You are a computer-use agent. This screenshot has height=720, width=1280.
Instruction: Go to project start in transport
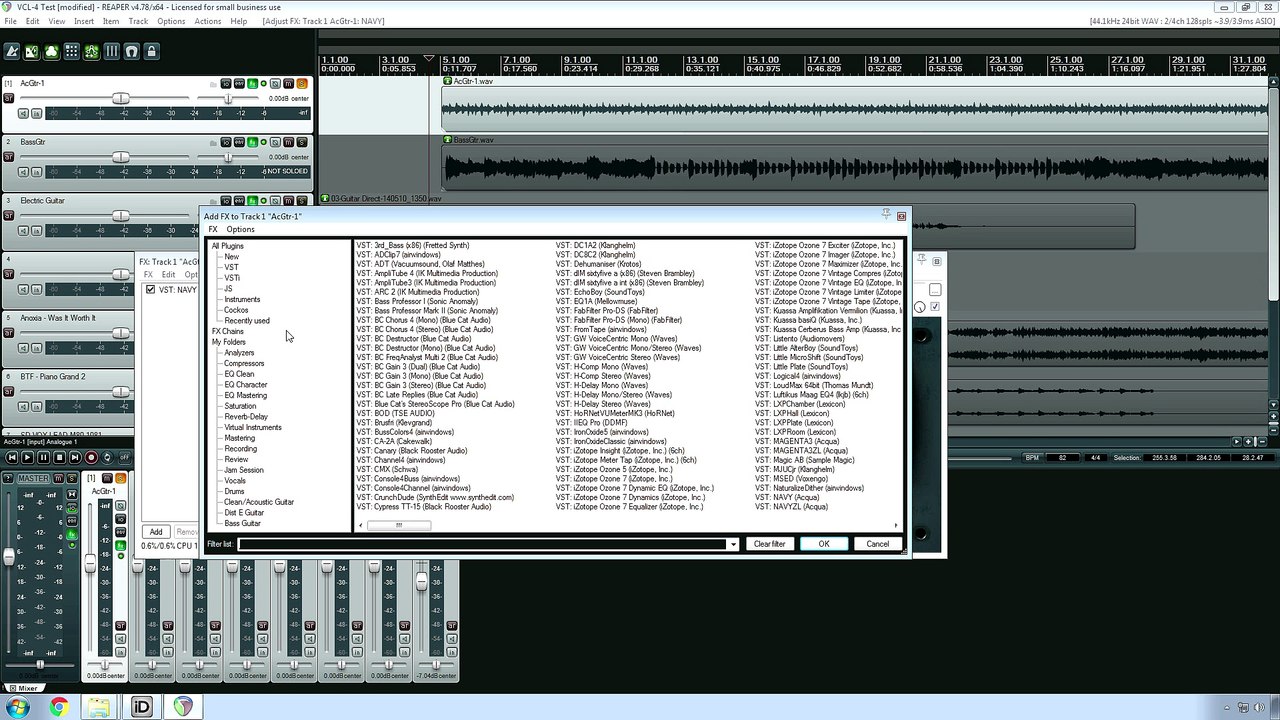(x=11, y=457)
